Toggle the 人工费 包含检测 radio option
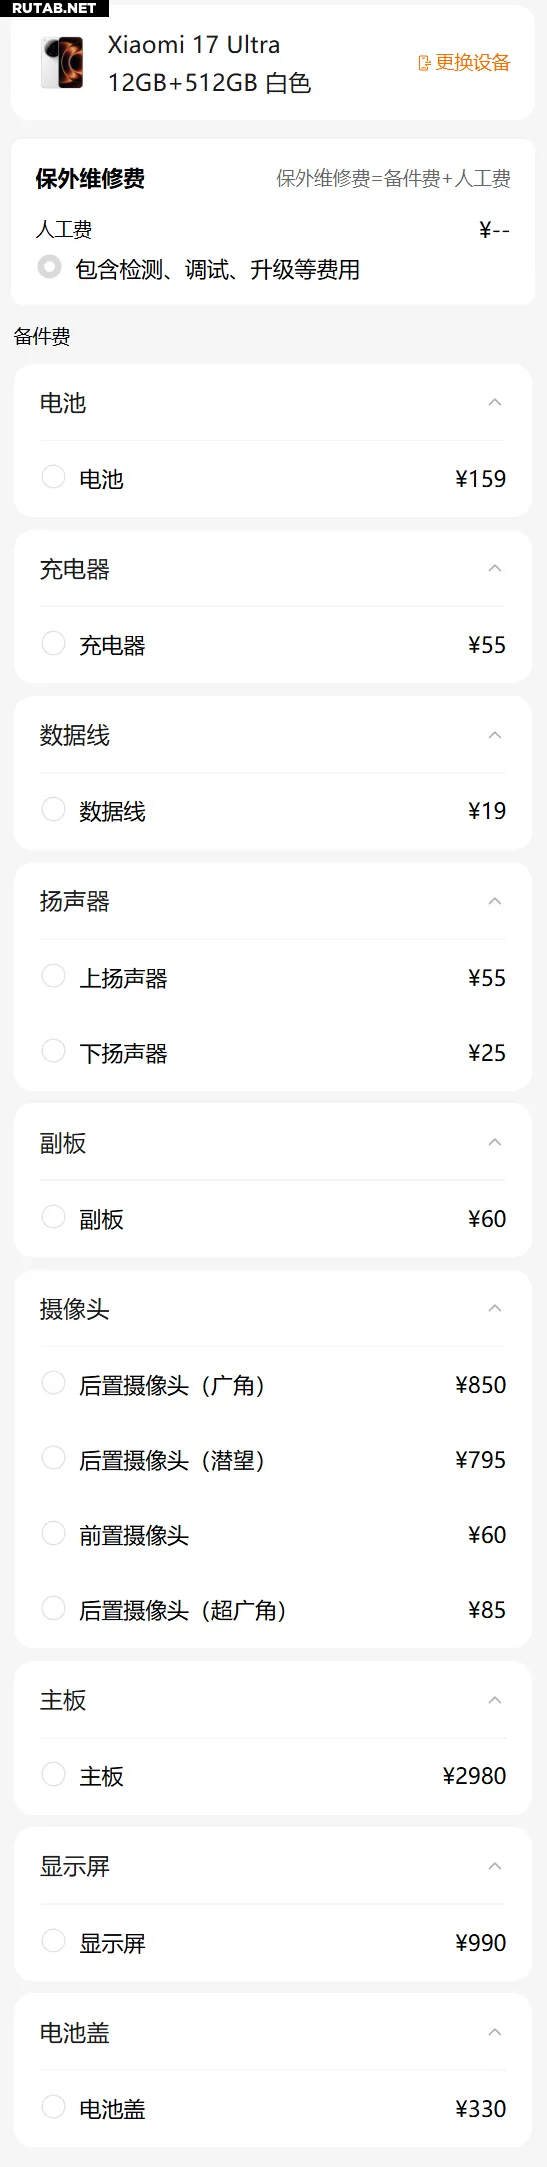547x2167 pixels. (x=49, y=267)
